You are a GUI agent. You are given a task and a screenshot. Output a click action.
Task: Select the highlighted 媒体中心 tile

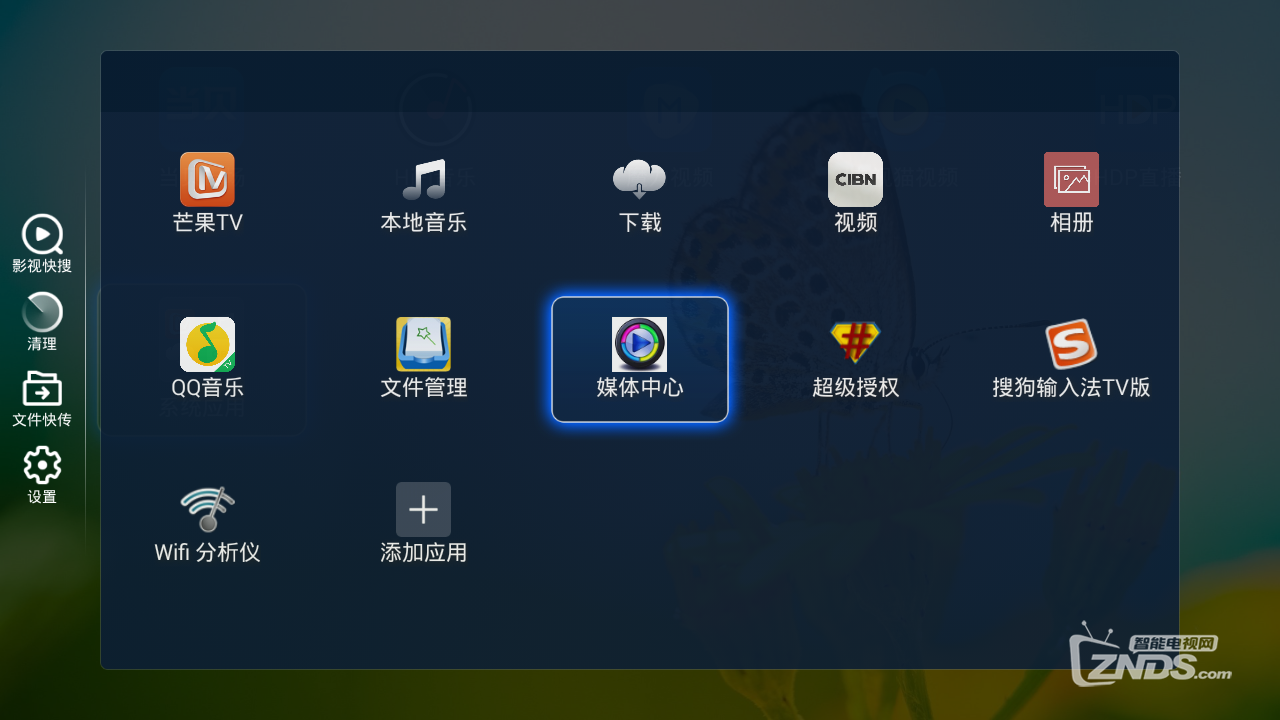(x=640, y=360)
